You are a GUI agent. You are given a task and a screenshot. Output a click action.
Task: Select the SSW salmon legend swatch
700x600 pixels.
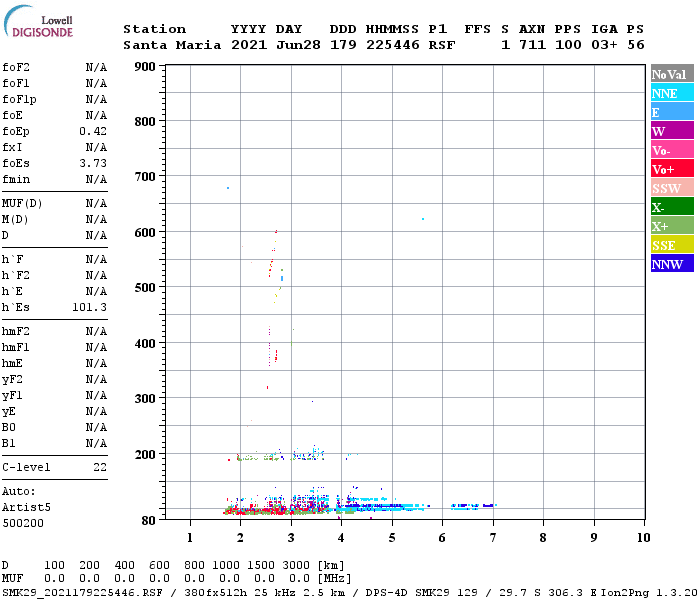(672, 188)
